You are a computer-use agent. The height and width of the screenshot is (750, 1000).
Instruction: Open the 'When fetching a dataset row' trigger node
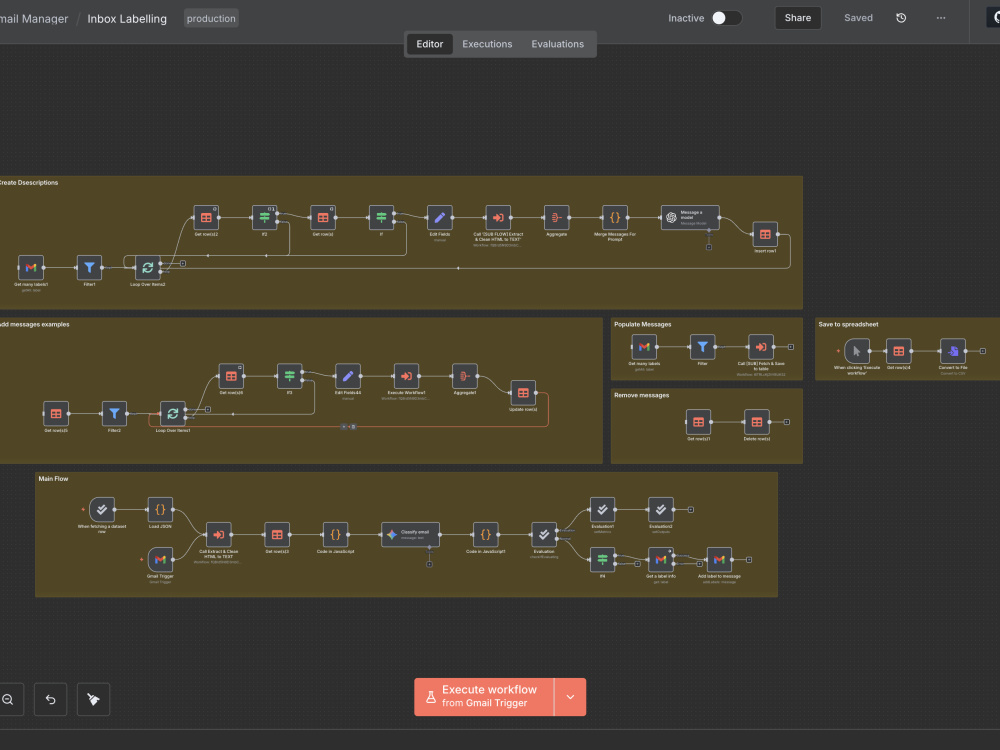(x=102, y=510)
